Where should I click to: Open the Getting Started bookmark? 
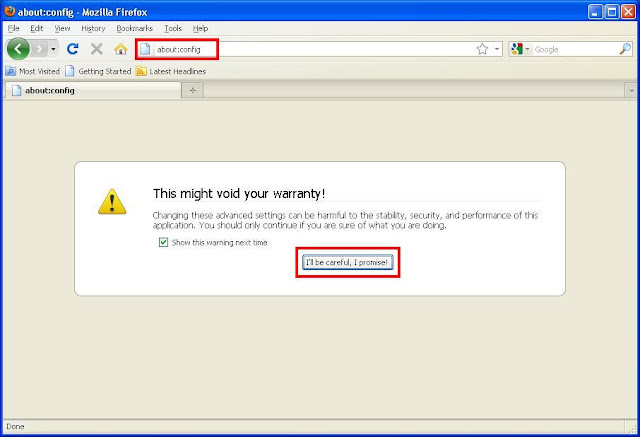pyautogui.click(x=98, y=71)
